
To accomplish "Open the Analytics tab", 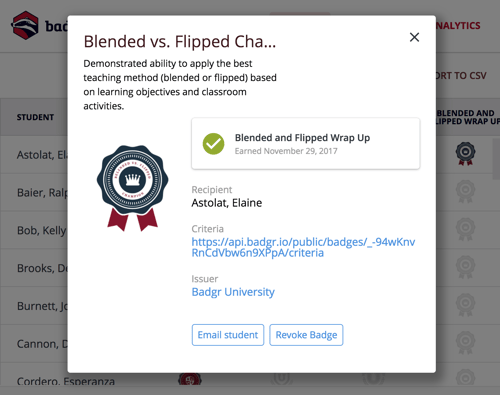I will pos(458,26).
